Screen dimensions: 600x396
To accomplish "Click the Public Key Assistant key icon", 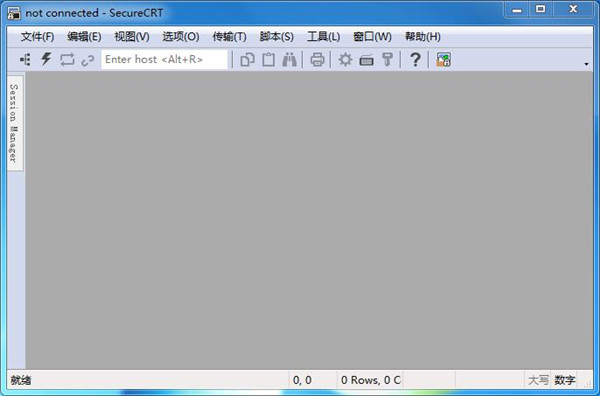I will (388, 60).
